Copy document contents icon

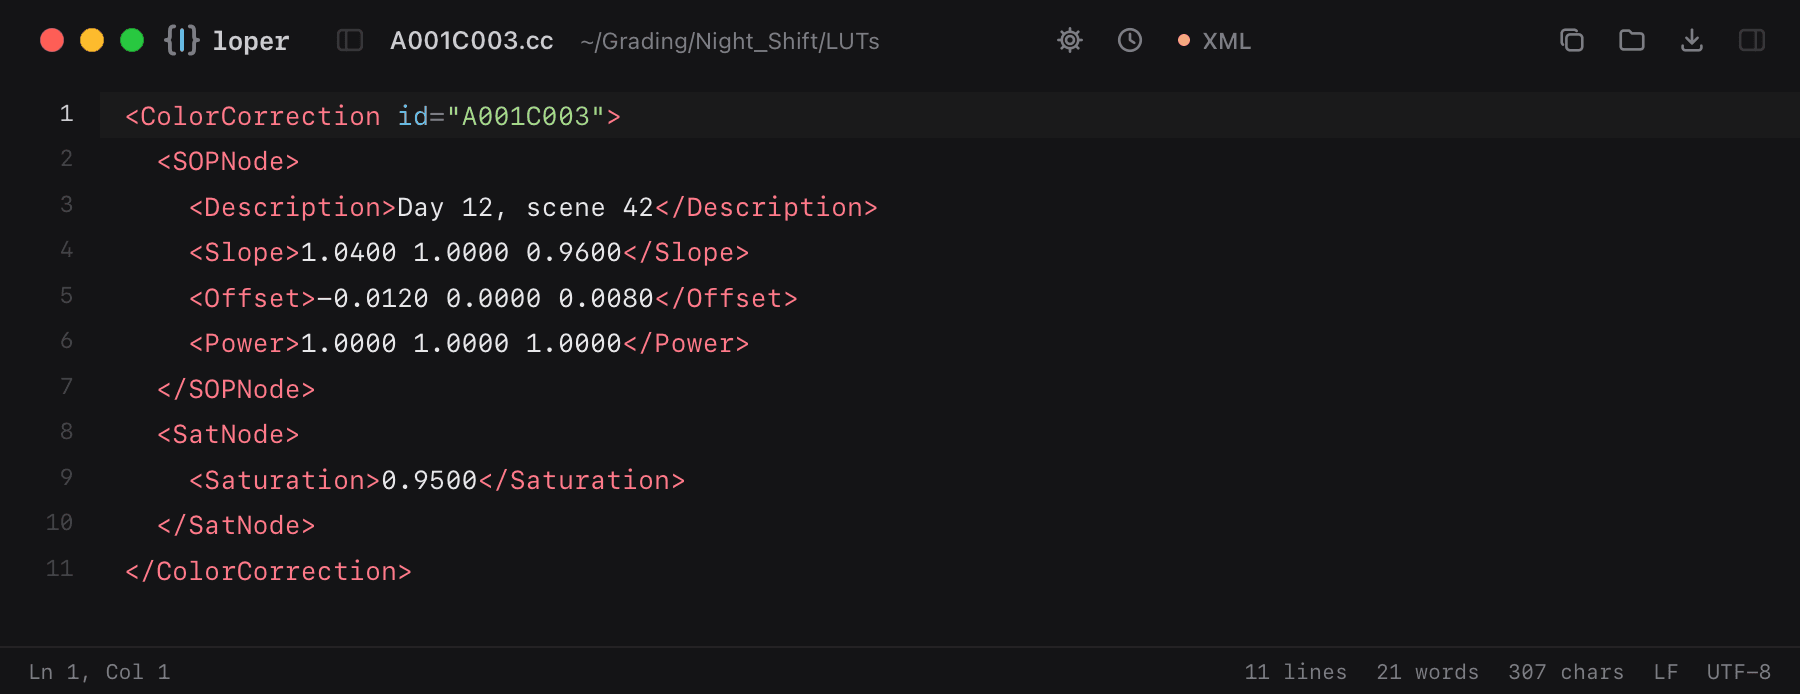[x=1572, y=40]
